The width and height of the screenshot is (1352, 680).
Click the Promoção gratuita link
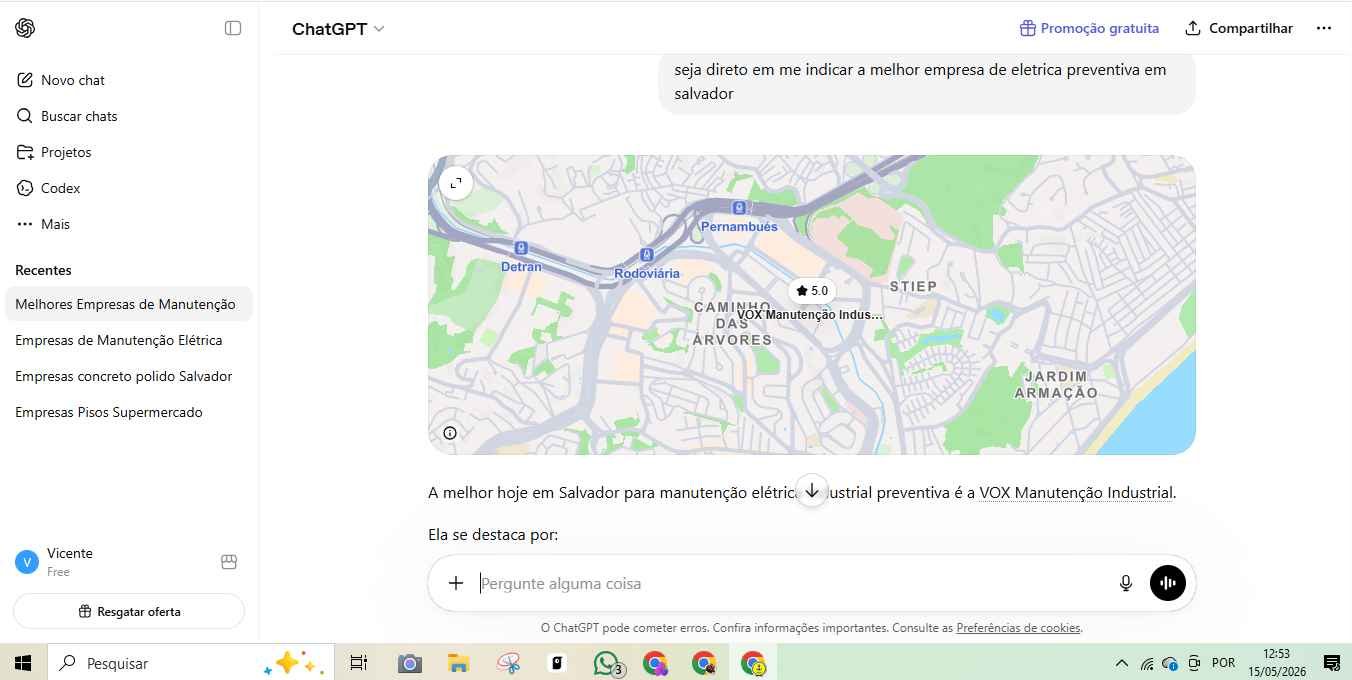tap(1089, 28)
